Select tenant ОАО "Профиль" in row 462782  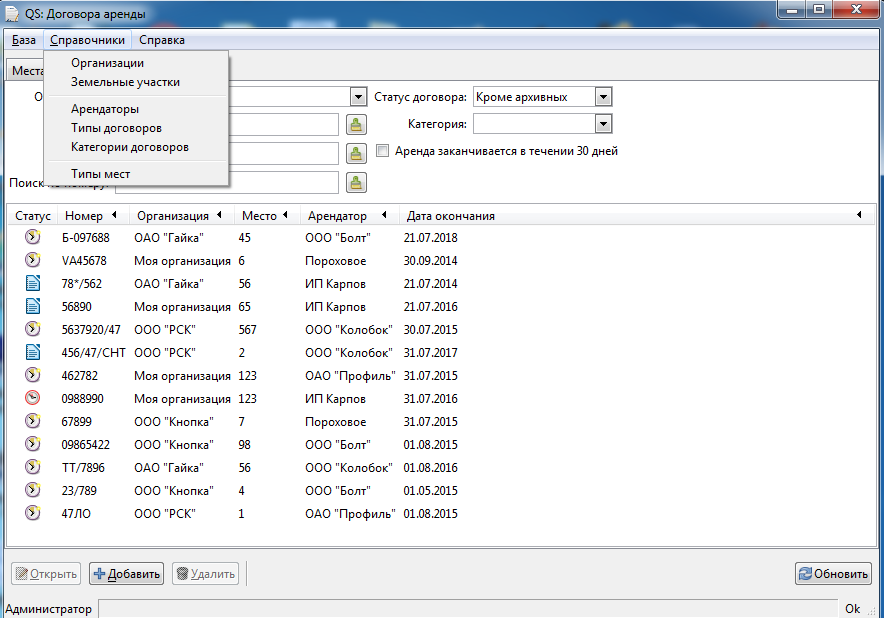[x=350, y=376]
